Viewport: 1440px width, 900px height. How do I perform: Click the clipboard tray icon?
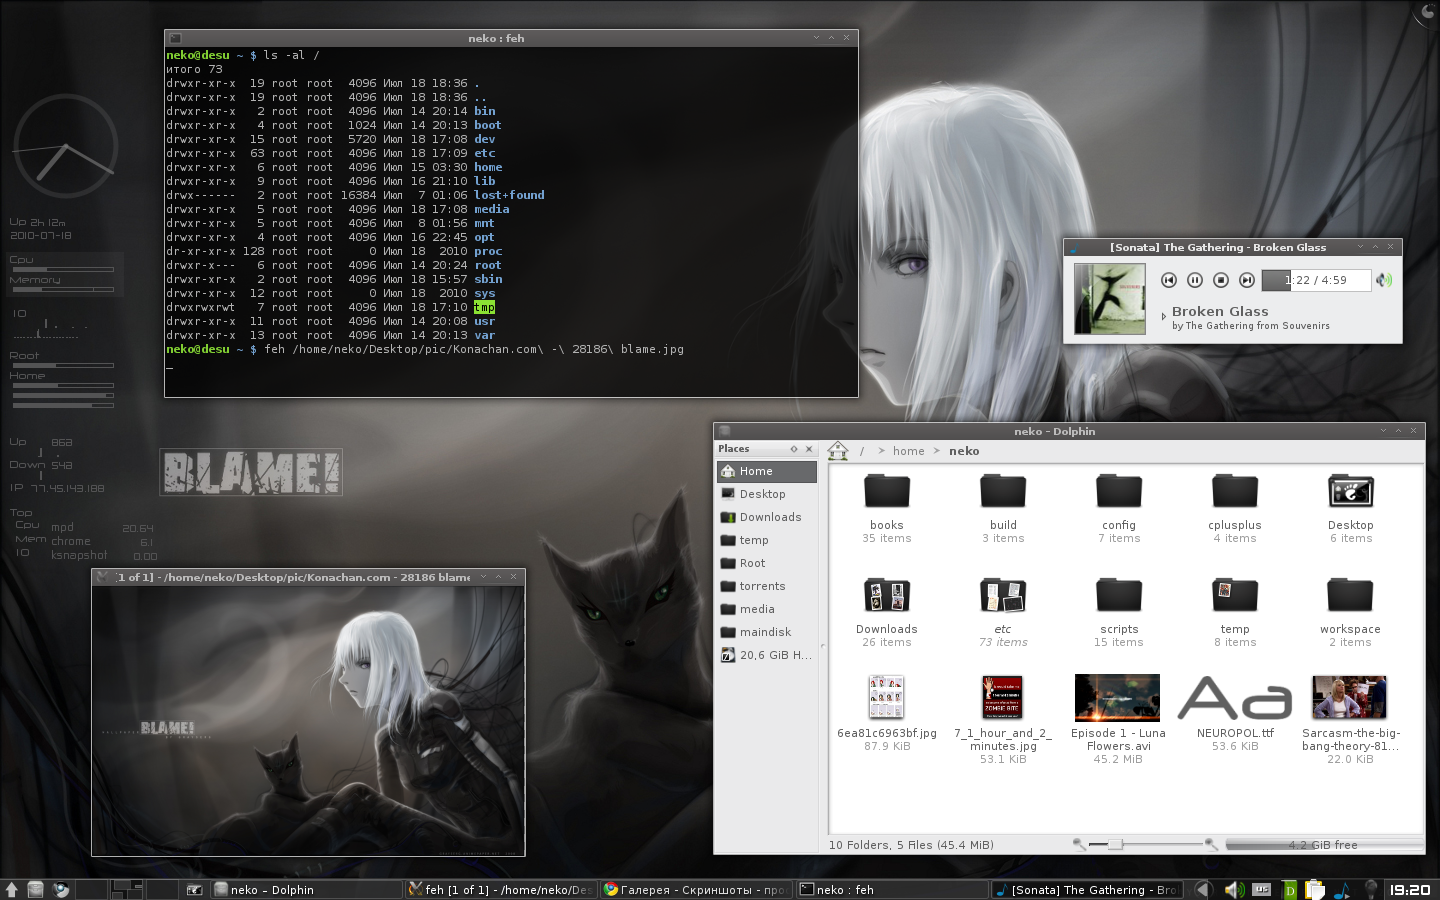pos(1314,889)
